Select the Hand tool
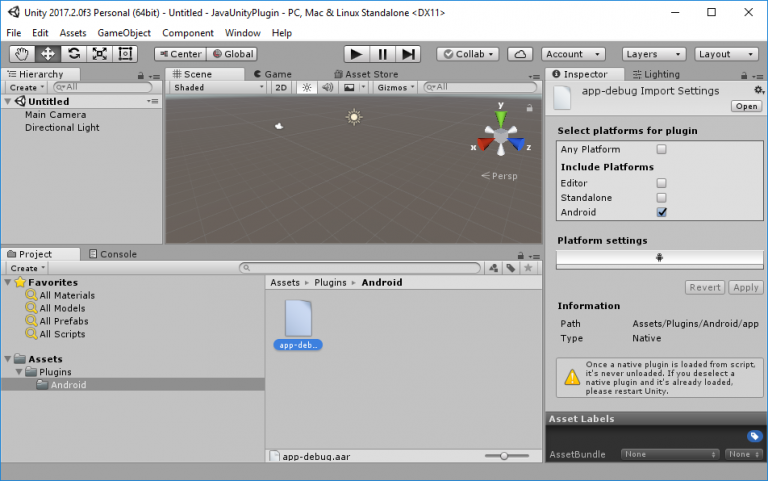This screenshot has width=768, height=481. tap(22, 54)
